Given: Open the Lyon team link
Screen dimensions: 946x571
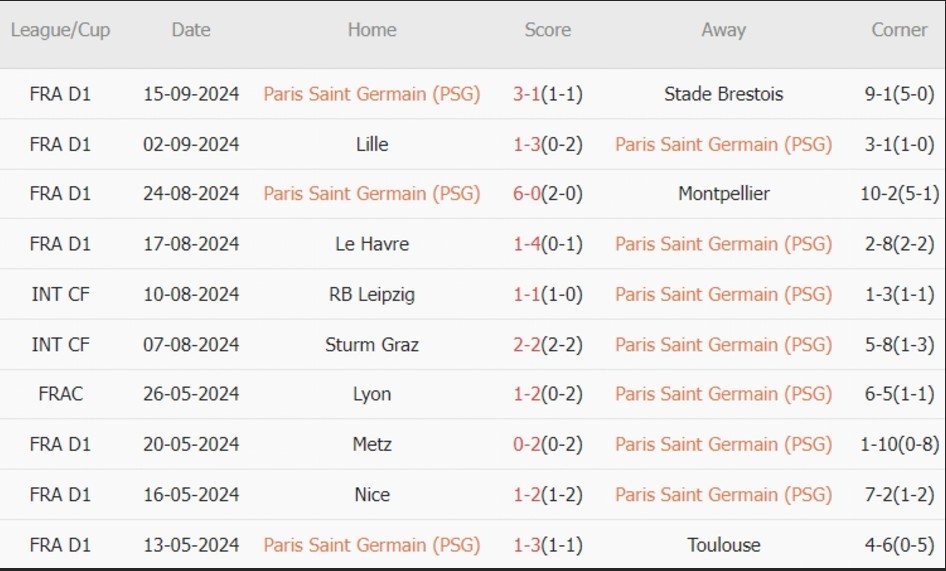Looking at the screenshot, I should point(372,394).
